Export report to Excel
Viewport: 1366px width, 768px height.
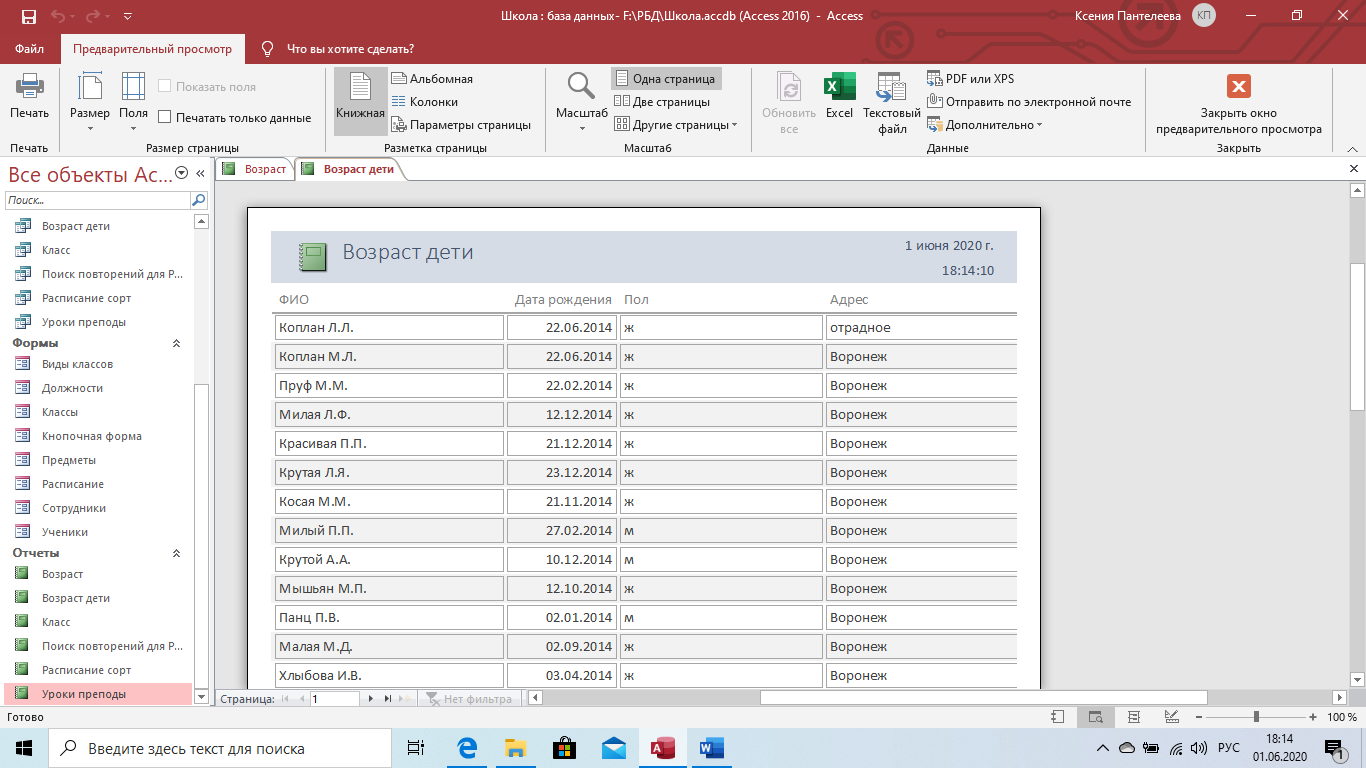(x=839, y=96)
